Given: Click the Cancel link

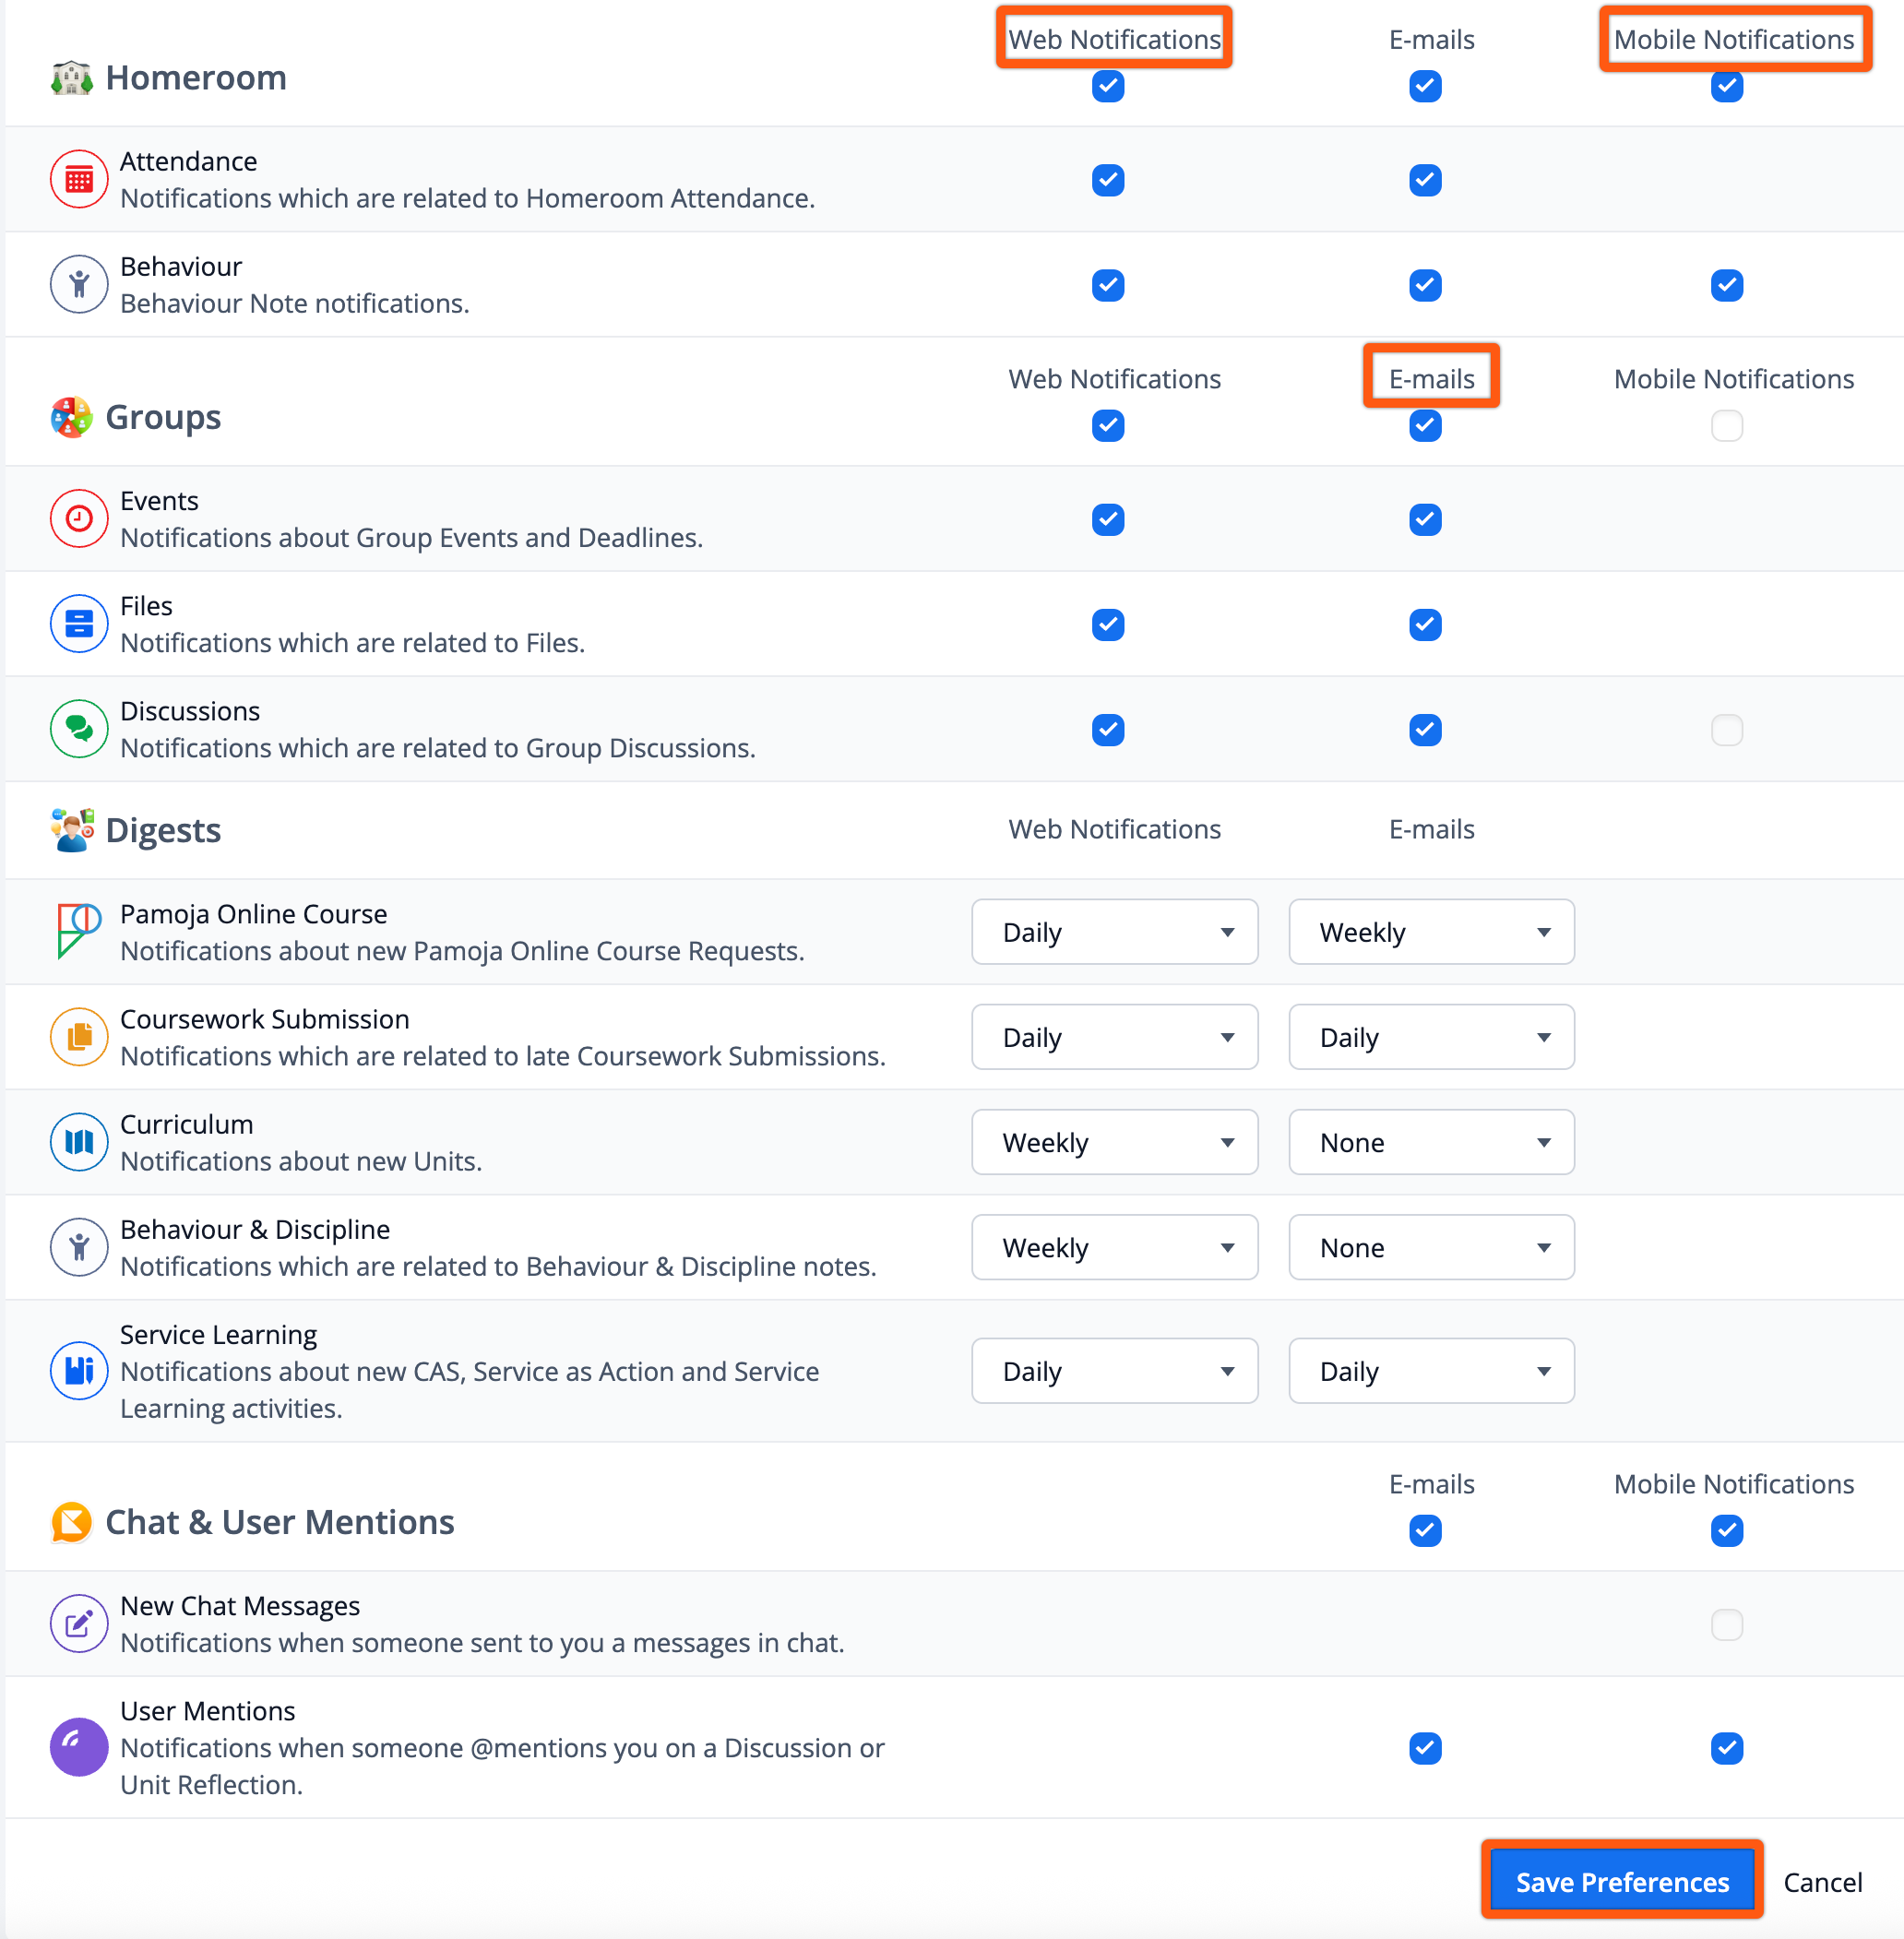Looking at the screenshot, I should click(x=1821, y=1882).
